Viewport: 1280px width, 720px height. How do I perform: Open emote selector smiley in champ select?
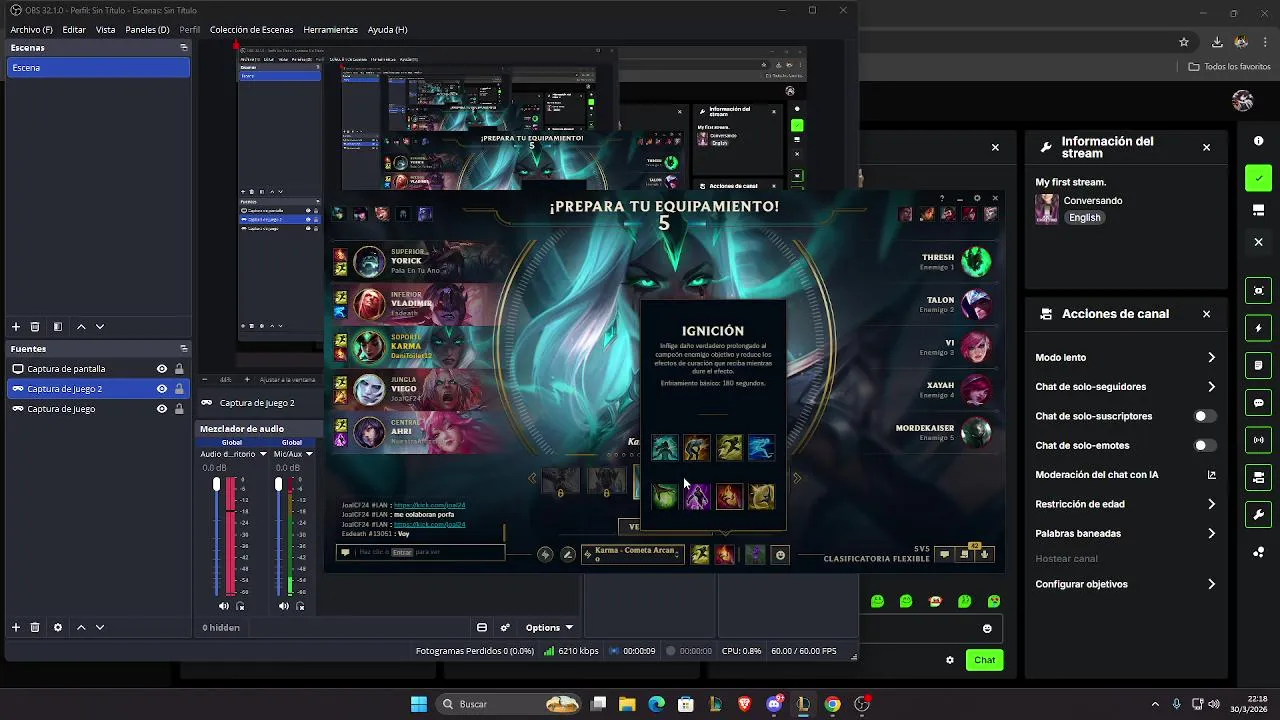[x=780, y=555]
